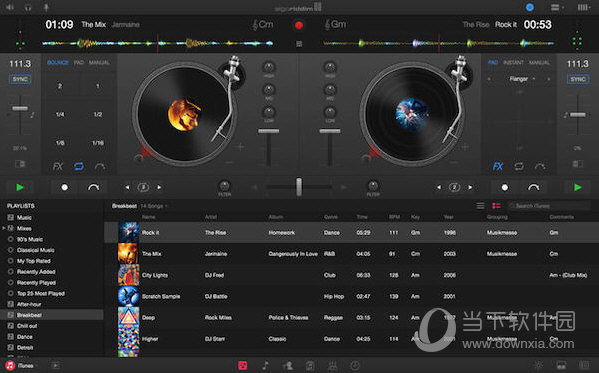Switch library to artwork list view
Image resolution: width=599 pixels, height=373 pixels.
[496, 206]
